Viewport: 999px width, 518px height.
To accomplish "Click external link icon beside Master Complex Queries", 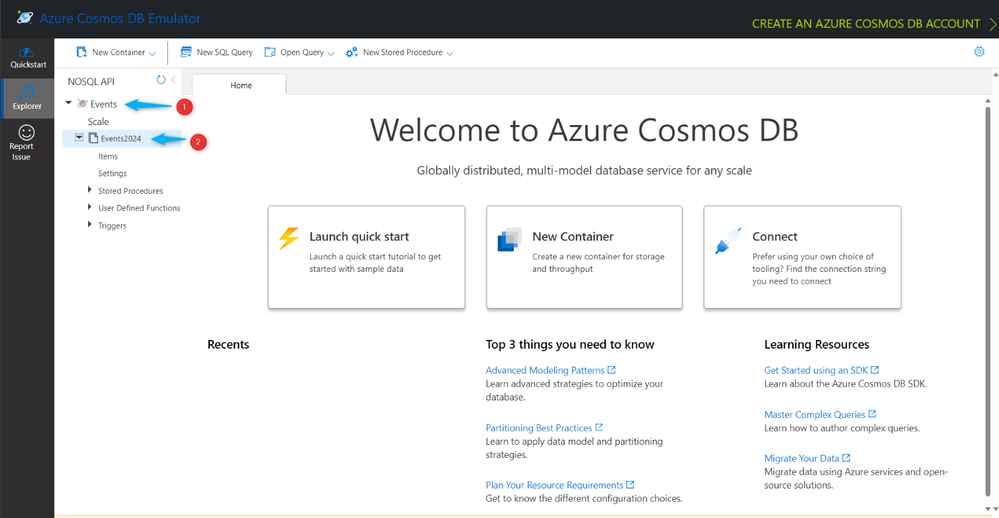I will pyautogui.click(x=872, y=414).
